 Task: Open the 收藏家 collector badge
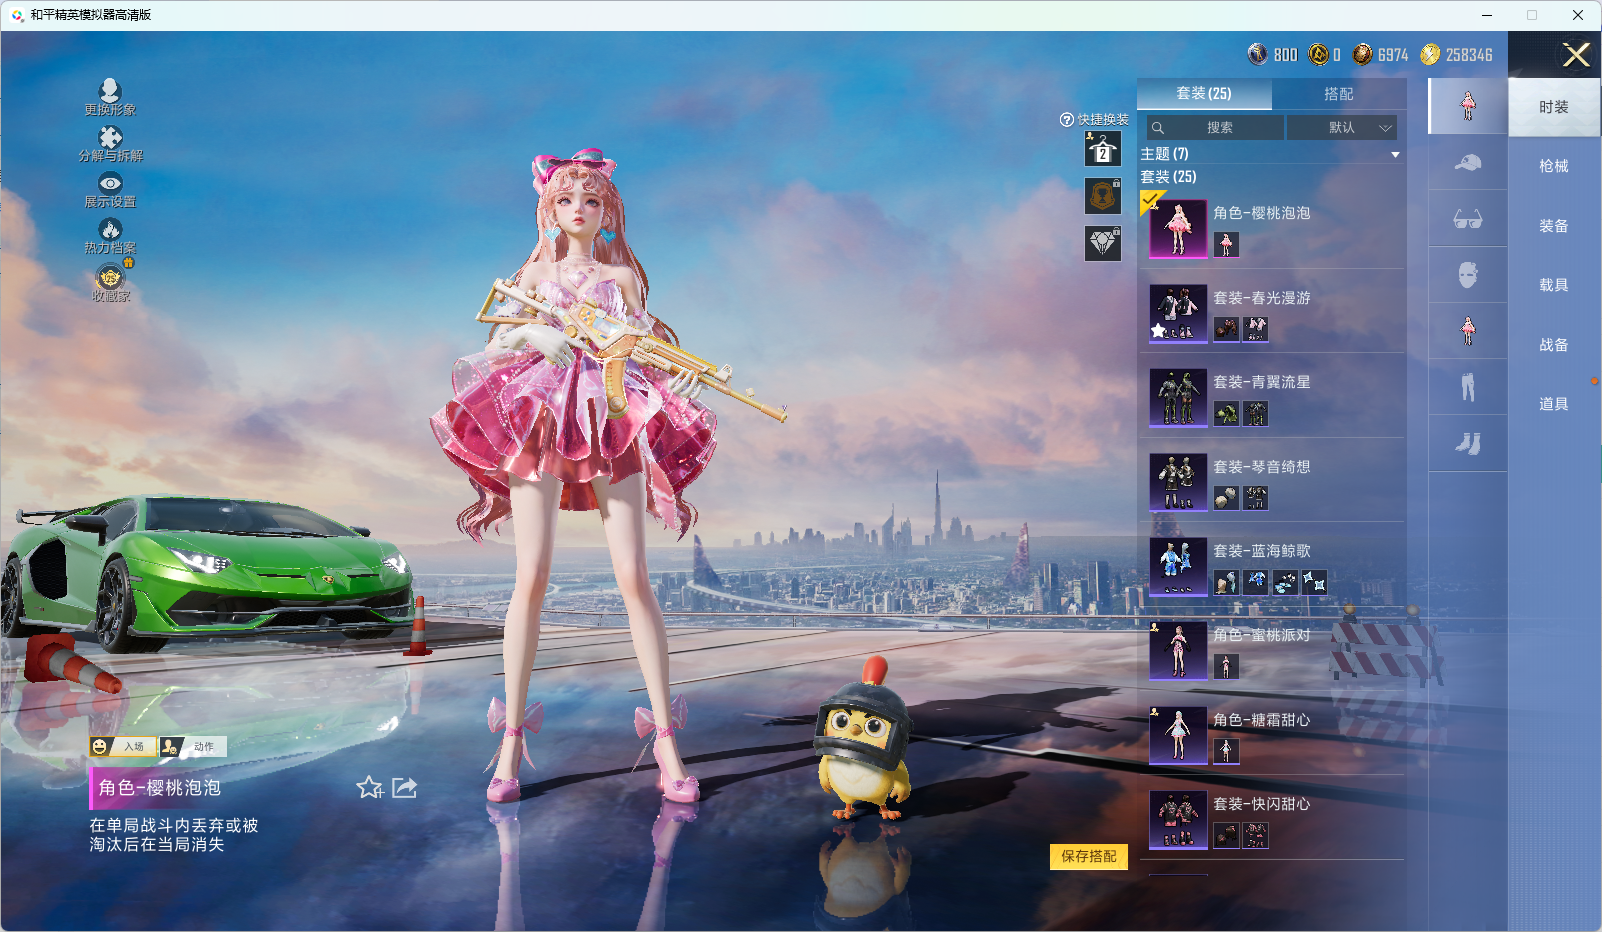tap(110, 278)
